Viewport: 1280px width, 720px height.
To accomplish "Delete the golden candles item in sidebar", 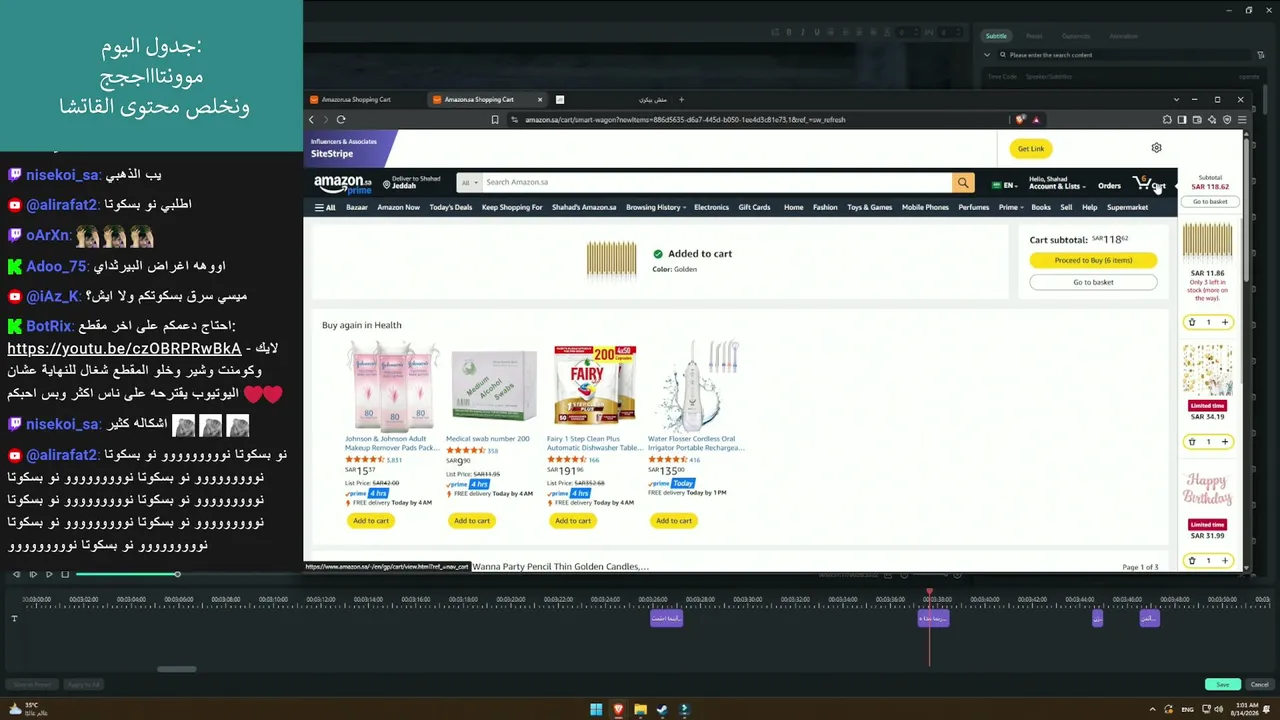I will click(x=1192, y=322).
